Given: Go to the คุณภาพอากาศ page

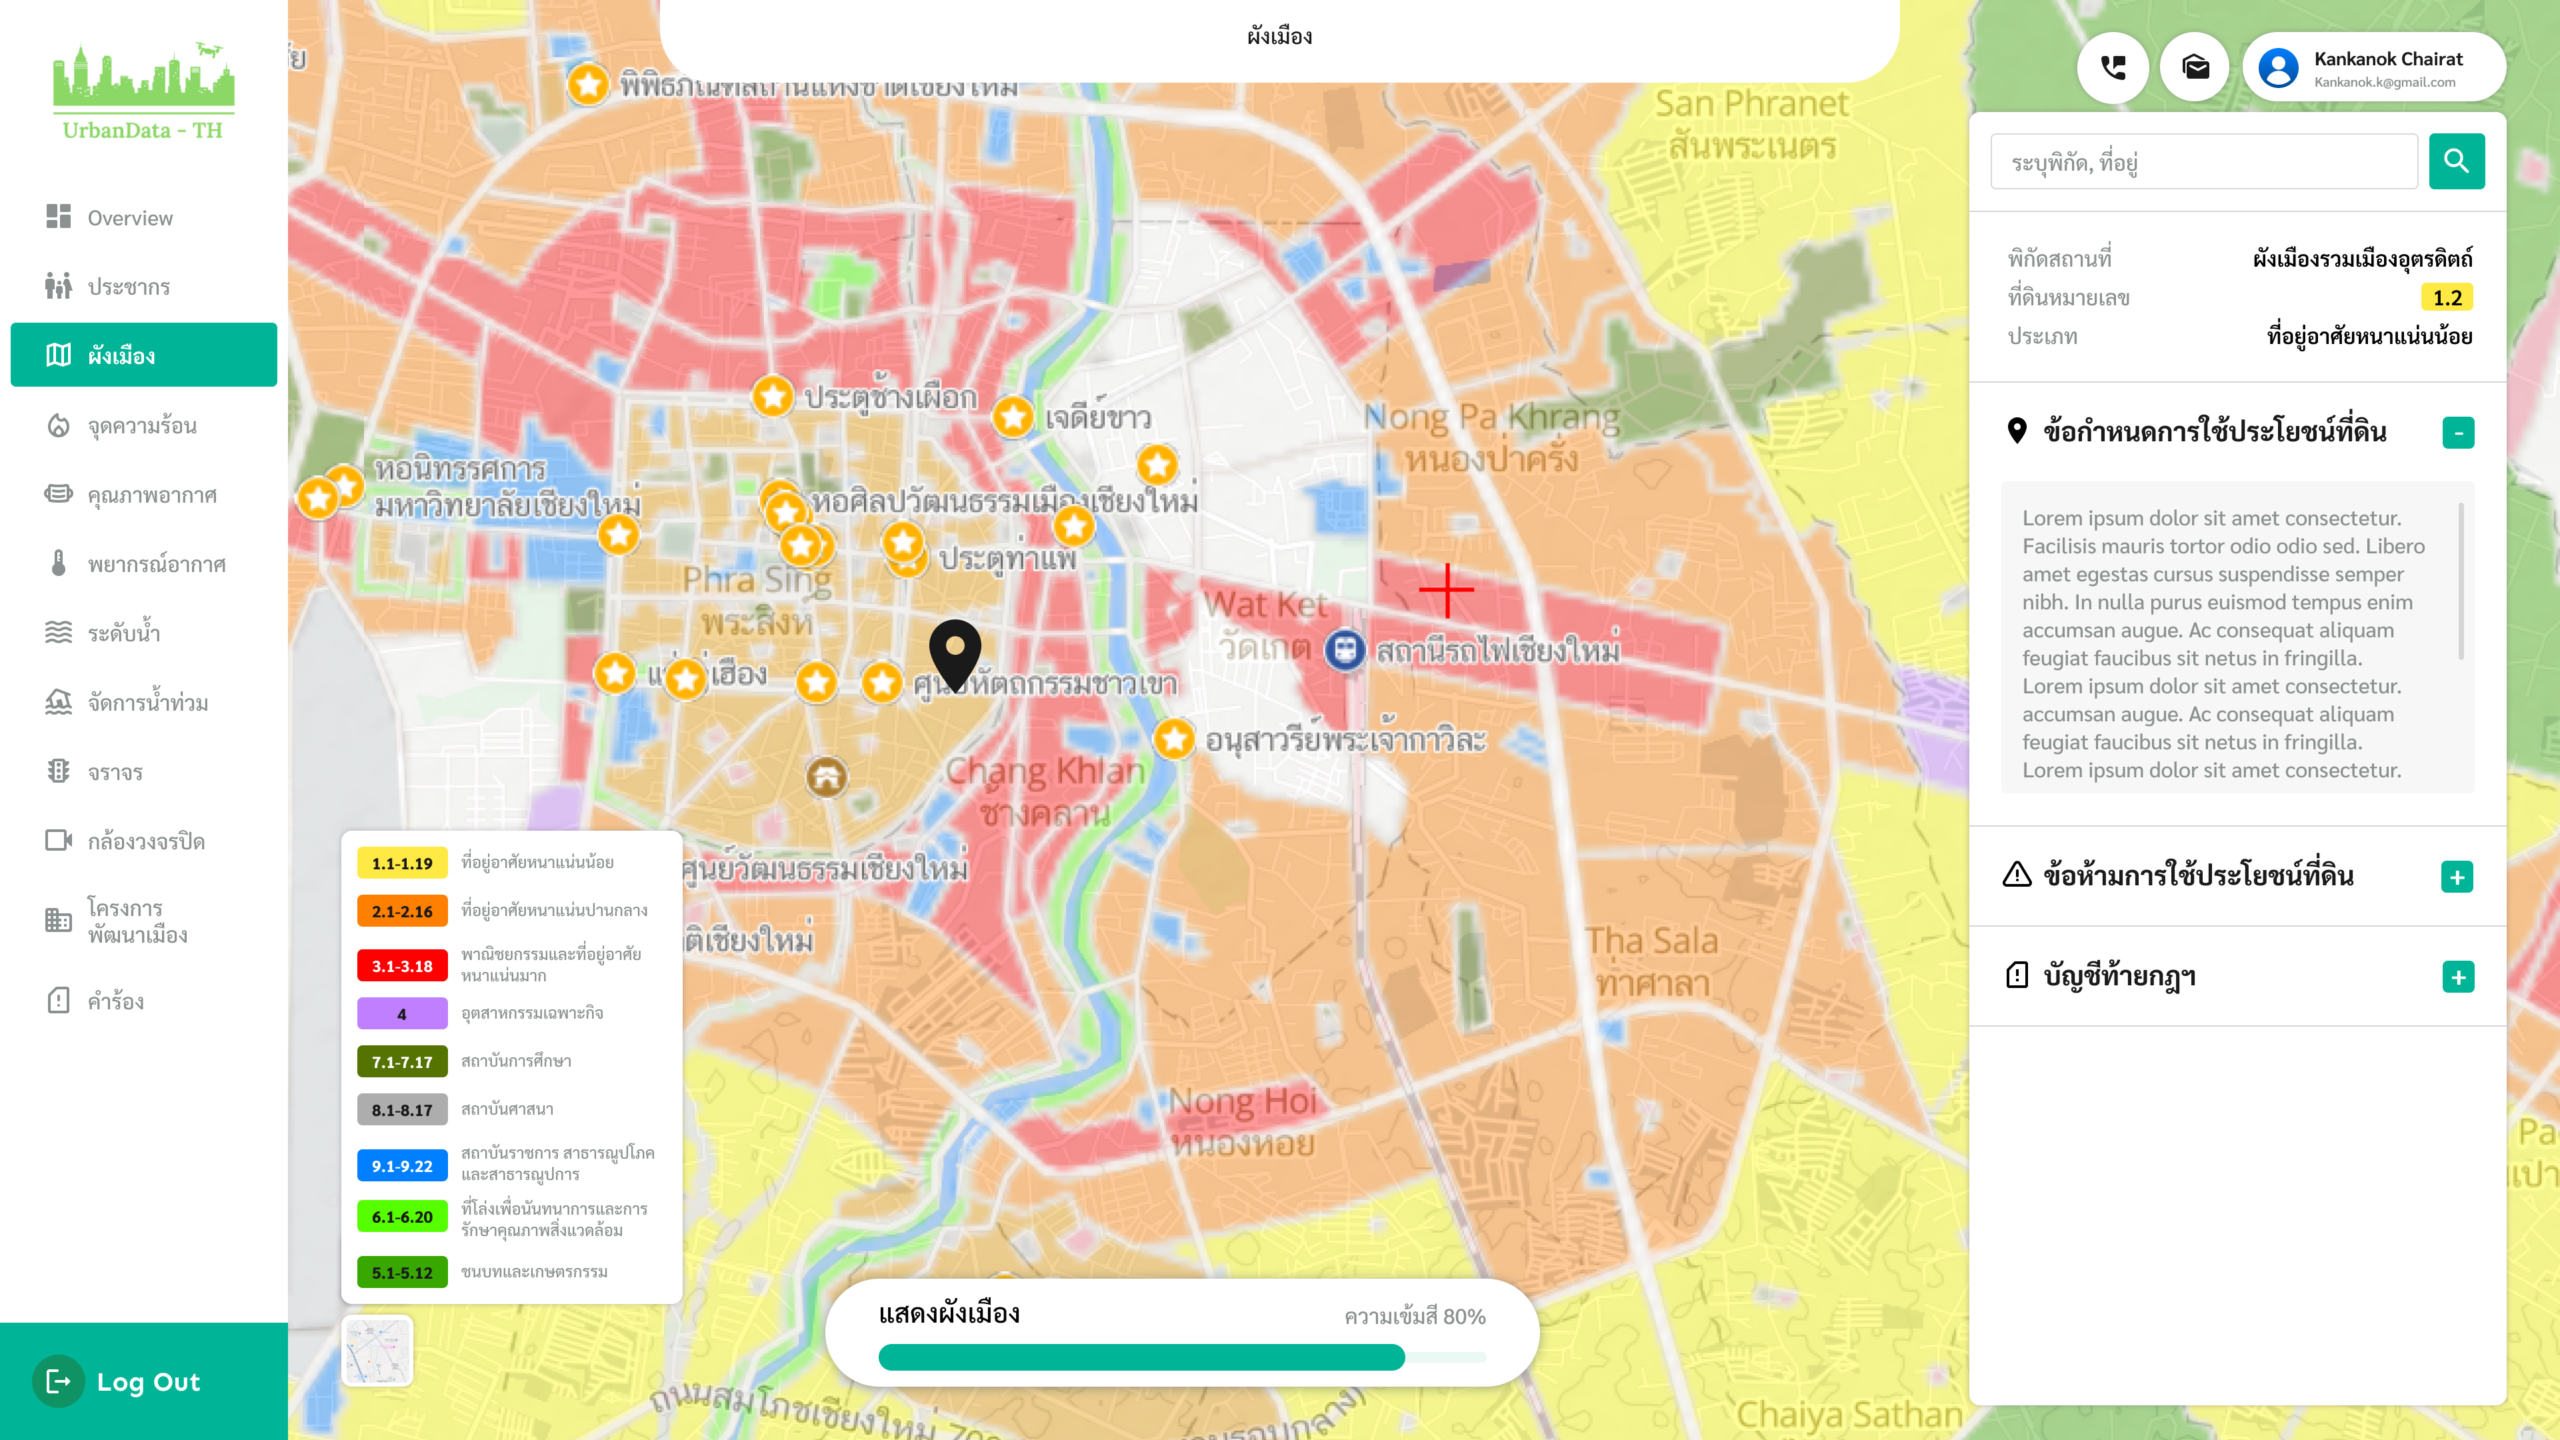Looking at the screenshot, I should [152, 495].
